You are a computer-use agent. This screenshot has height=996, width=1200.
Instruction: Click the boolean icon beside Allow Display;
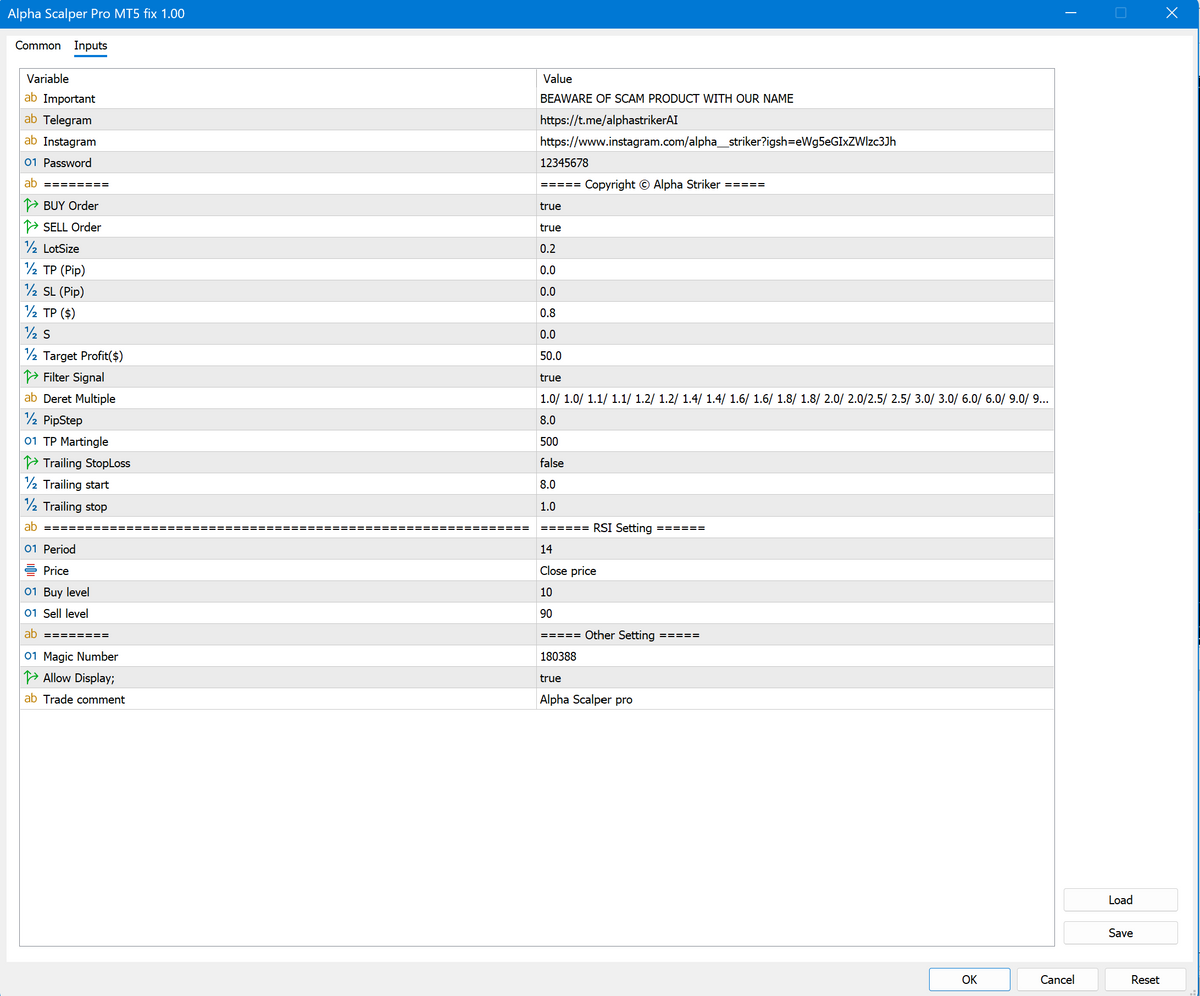tap(30, 679)
